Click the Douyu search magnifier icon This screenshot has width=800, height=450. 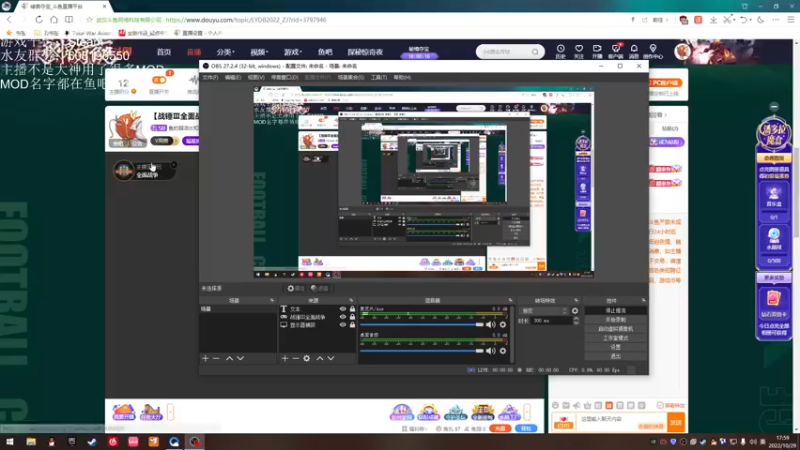pyautogui.click(x=535, y=52)
